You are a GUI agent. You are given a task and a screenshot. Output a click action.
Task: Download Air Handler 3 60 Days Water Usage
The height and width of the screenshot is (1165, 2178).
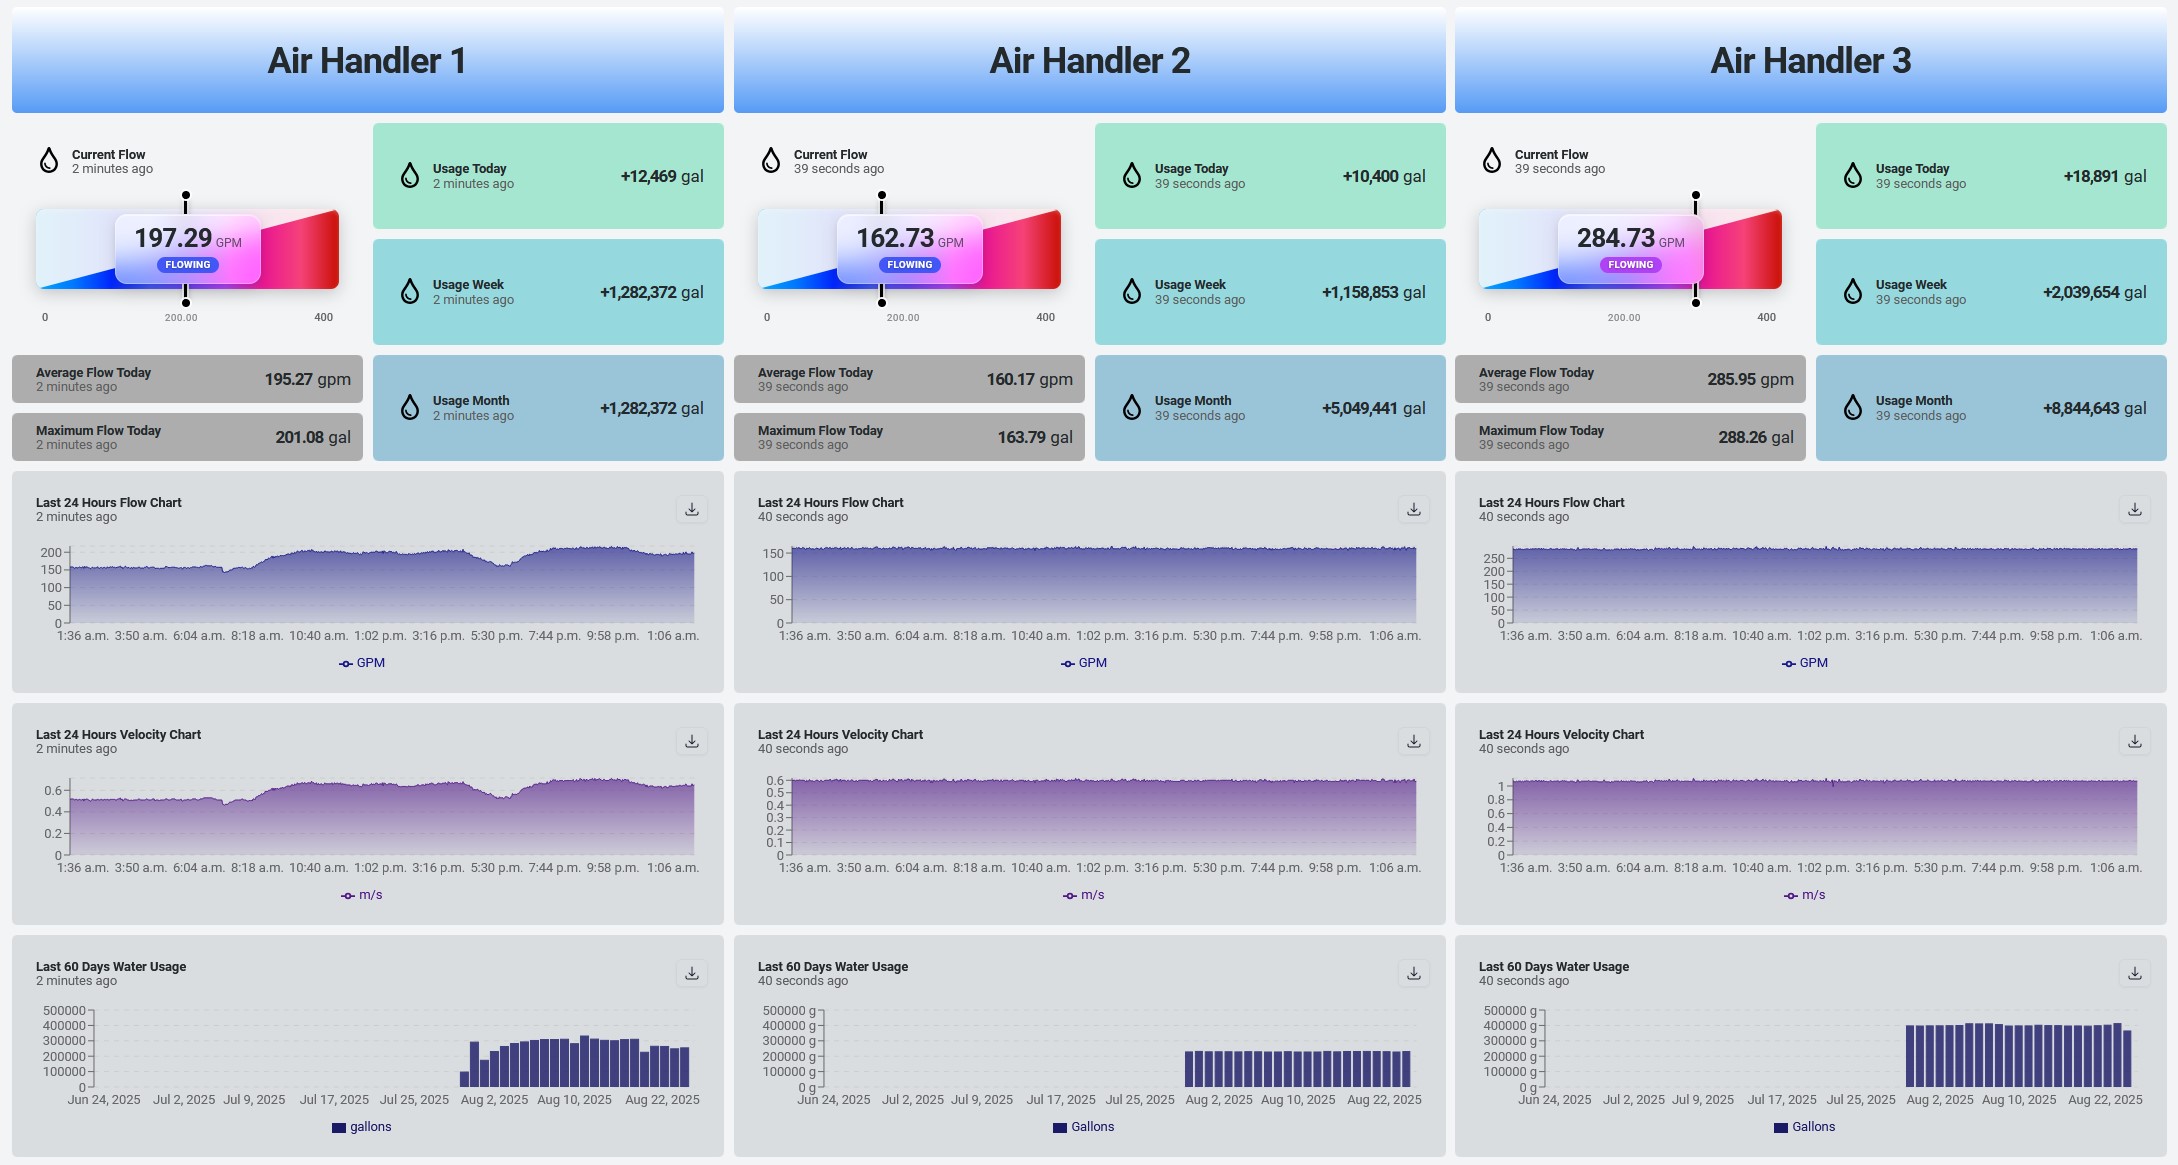coord(2135,974)
